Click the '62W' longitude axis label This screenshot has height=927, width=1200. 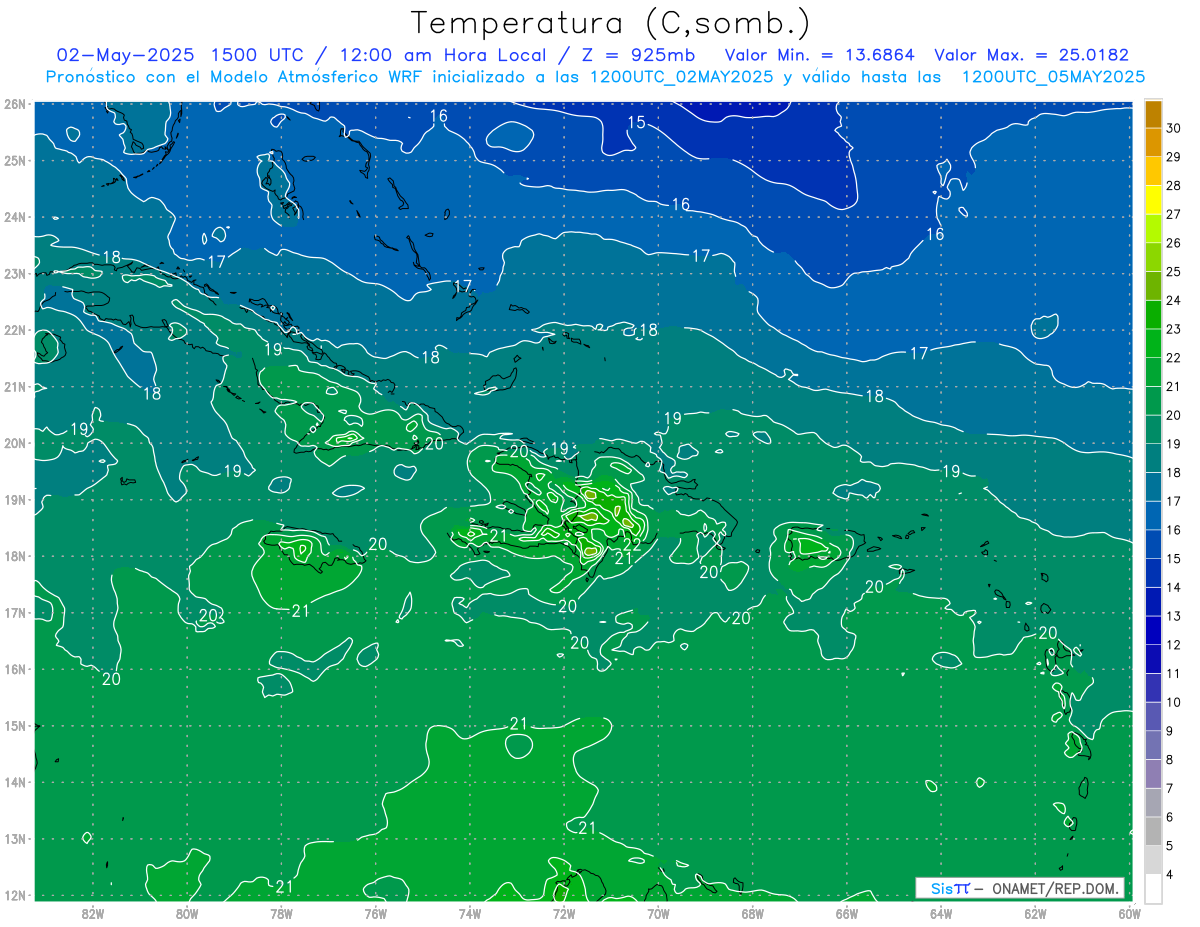tap(1035, 914)
